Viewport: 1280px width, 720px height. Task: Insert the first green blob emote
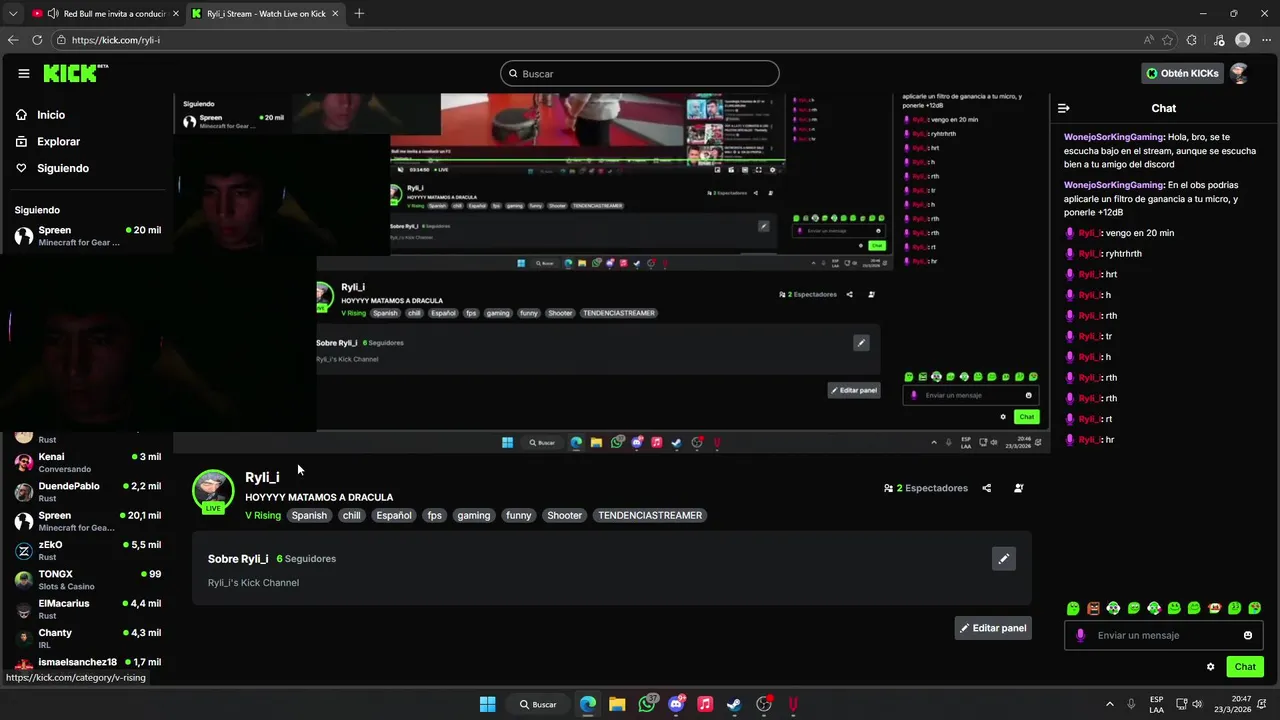coord(1073,608)
